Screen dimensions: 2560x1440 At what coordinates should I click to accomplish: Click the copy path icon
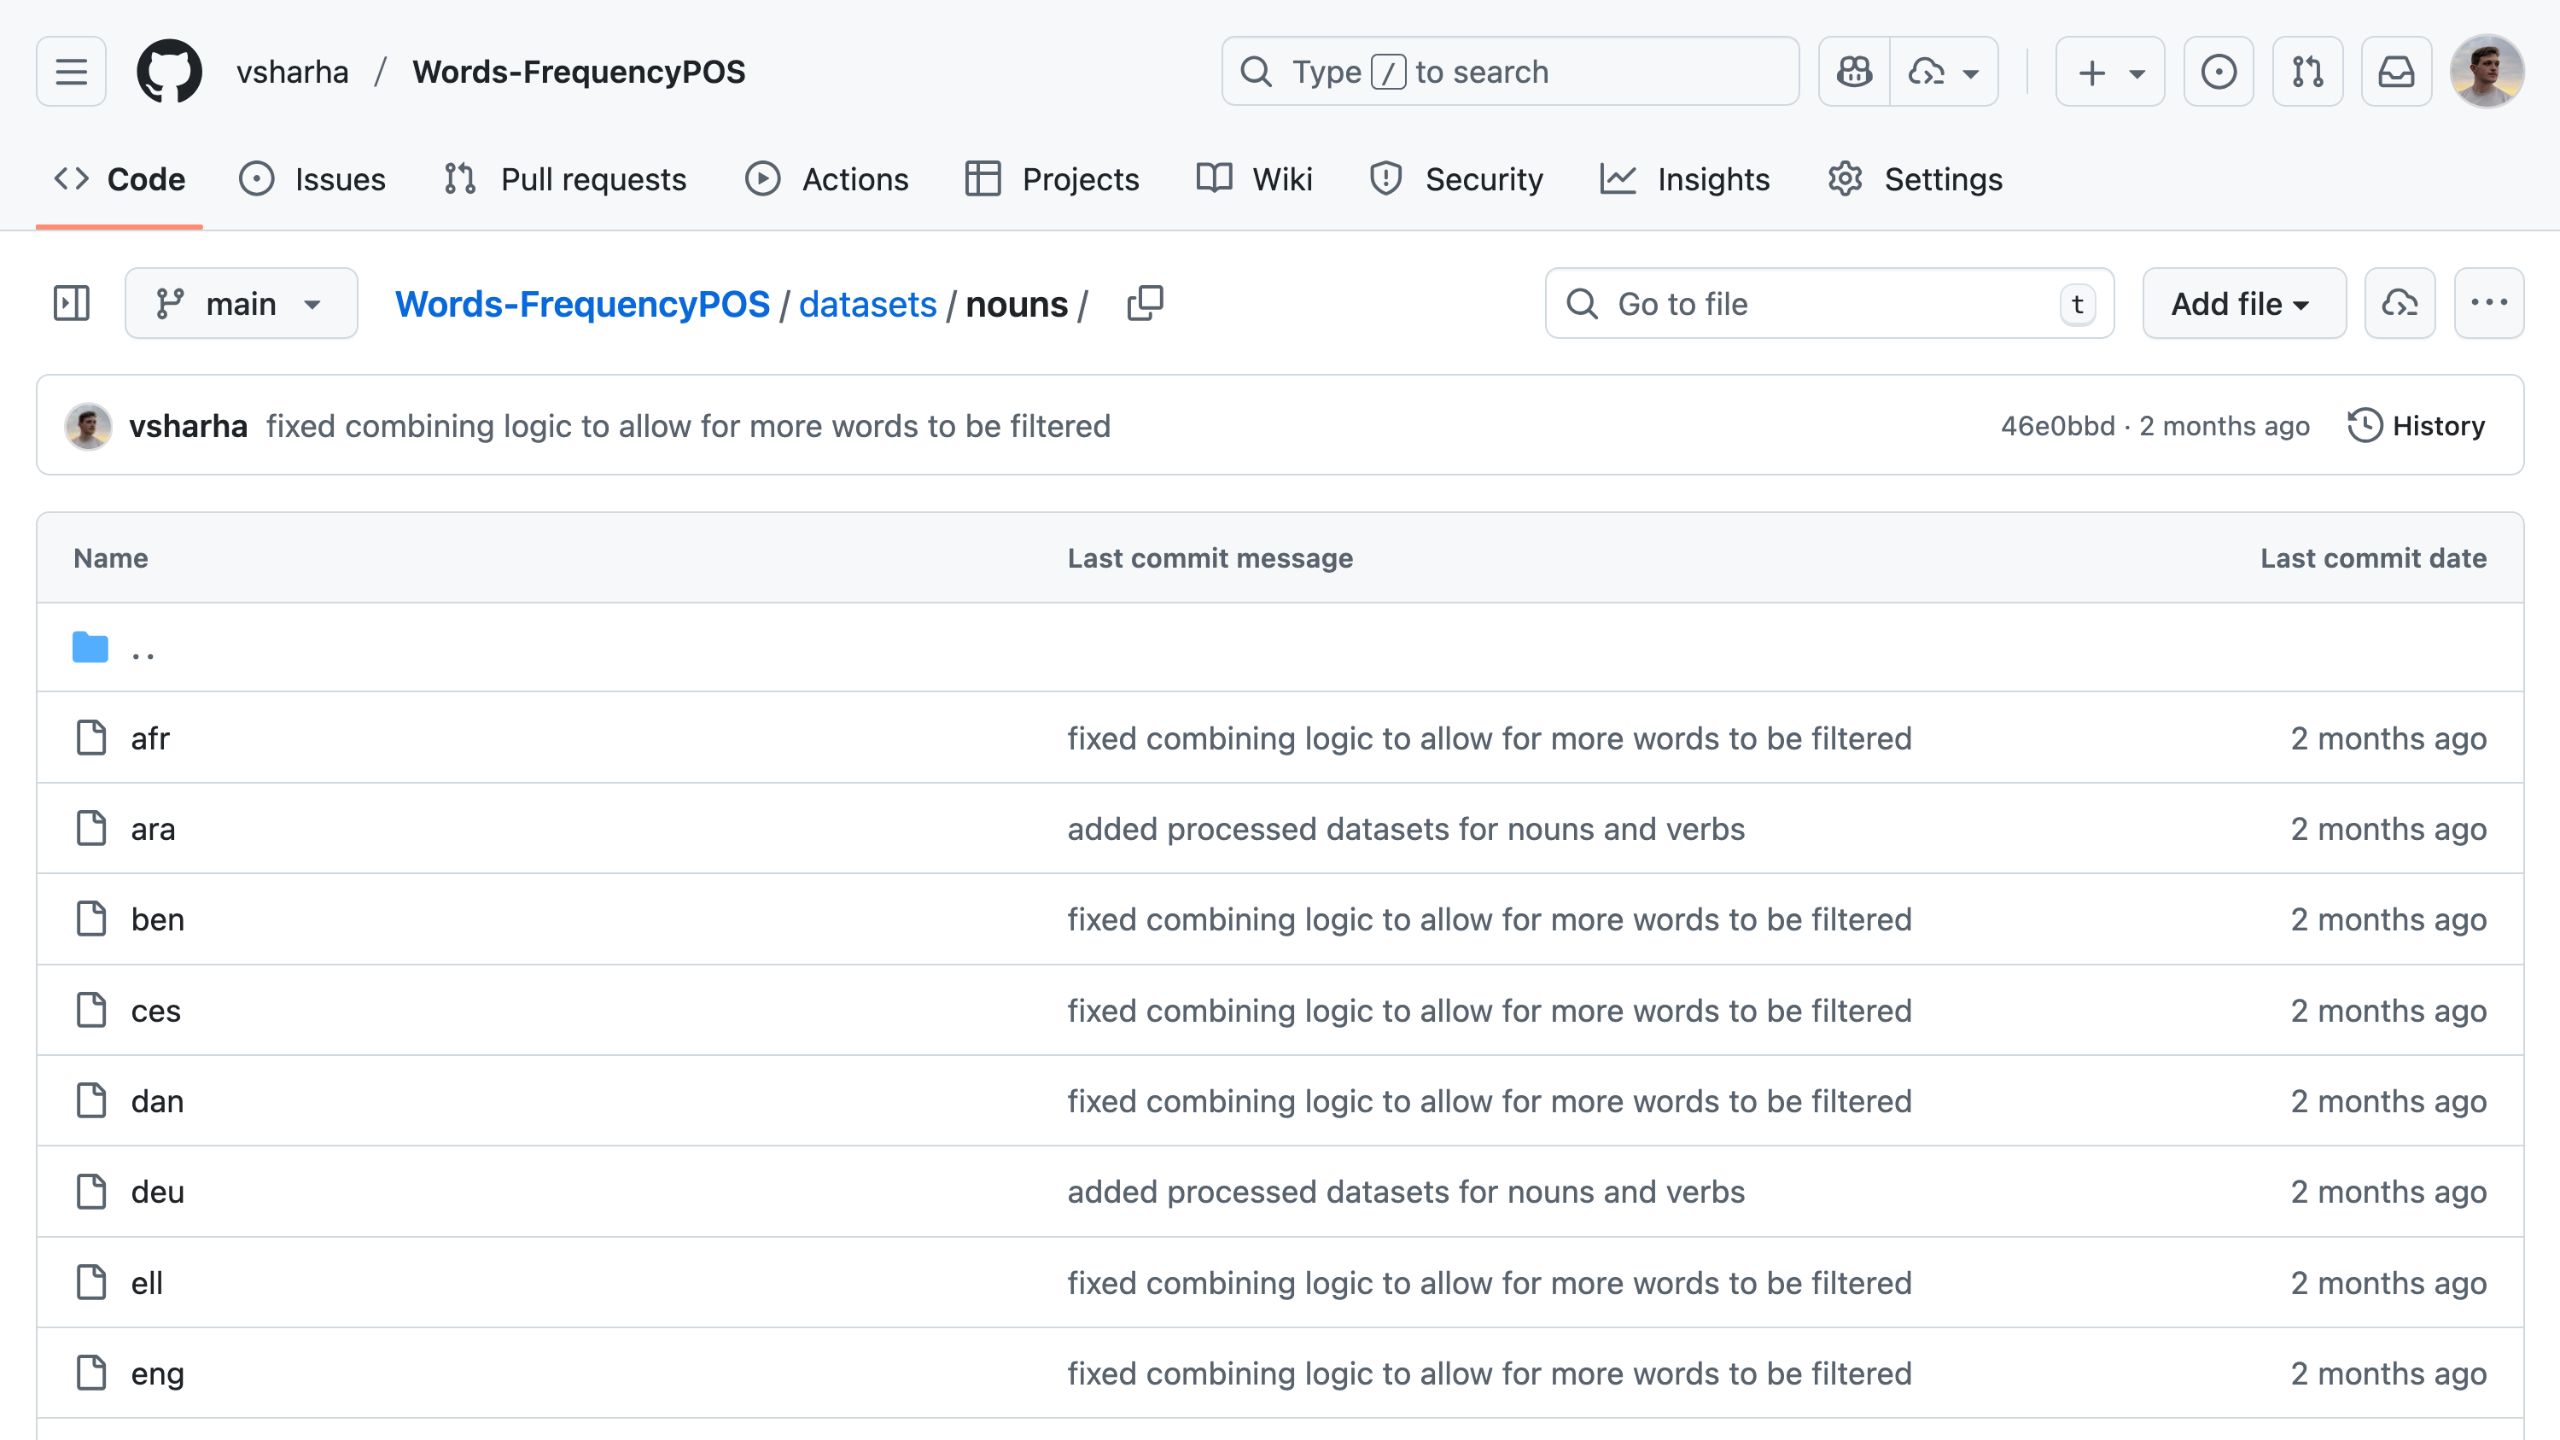1145,303
